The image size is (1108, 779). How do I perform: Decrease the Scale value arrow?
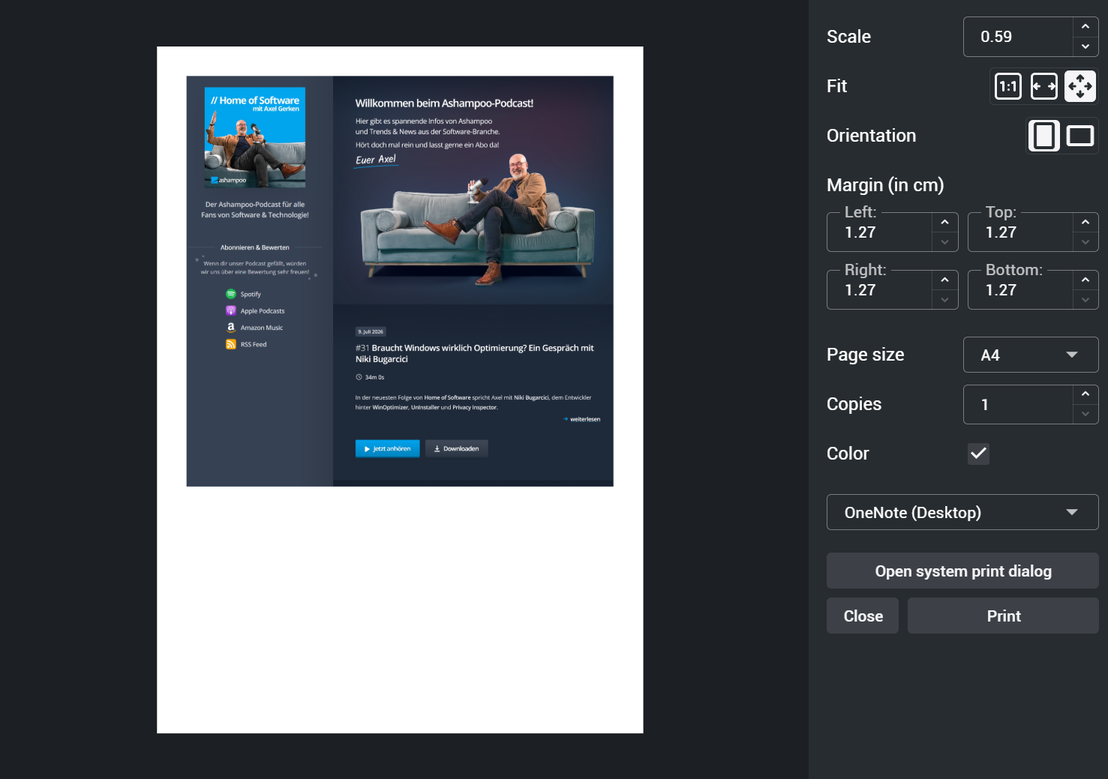coord(1085,47)
